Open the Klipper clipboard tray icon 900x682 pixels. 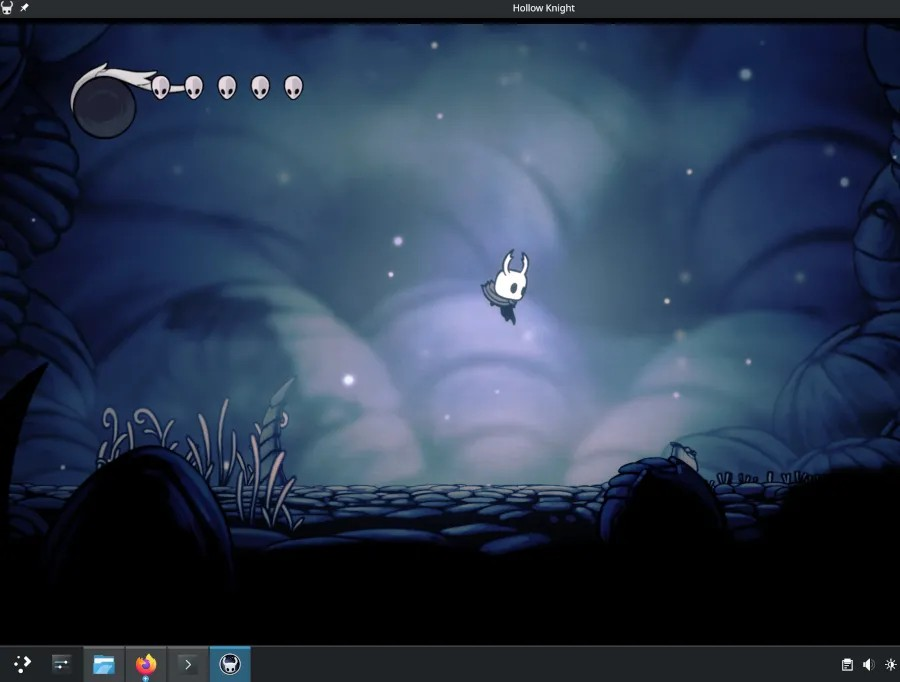tap(845, 663)
